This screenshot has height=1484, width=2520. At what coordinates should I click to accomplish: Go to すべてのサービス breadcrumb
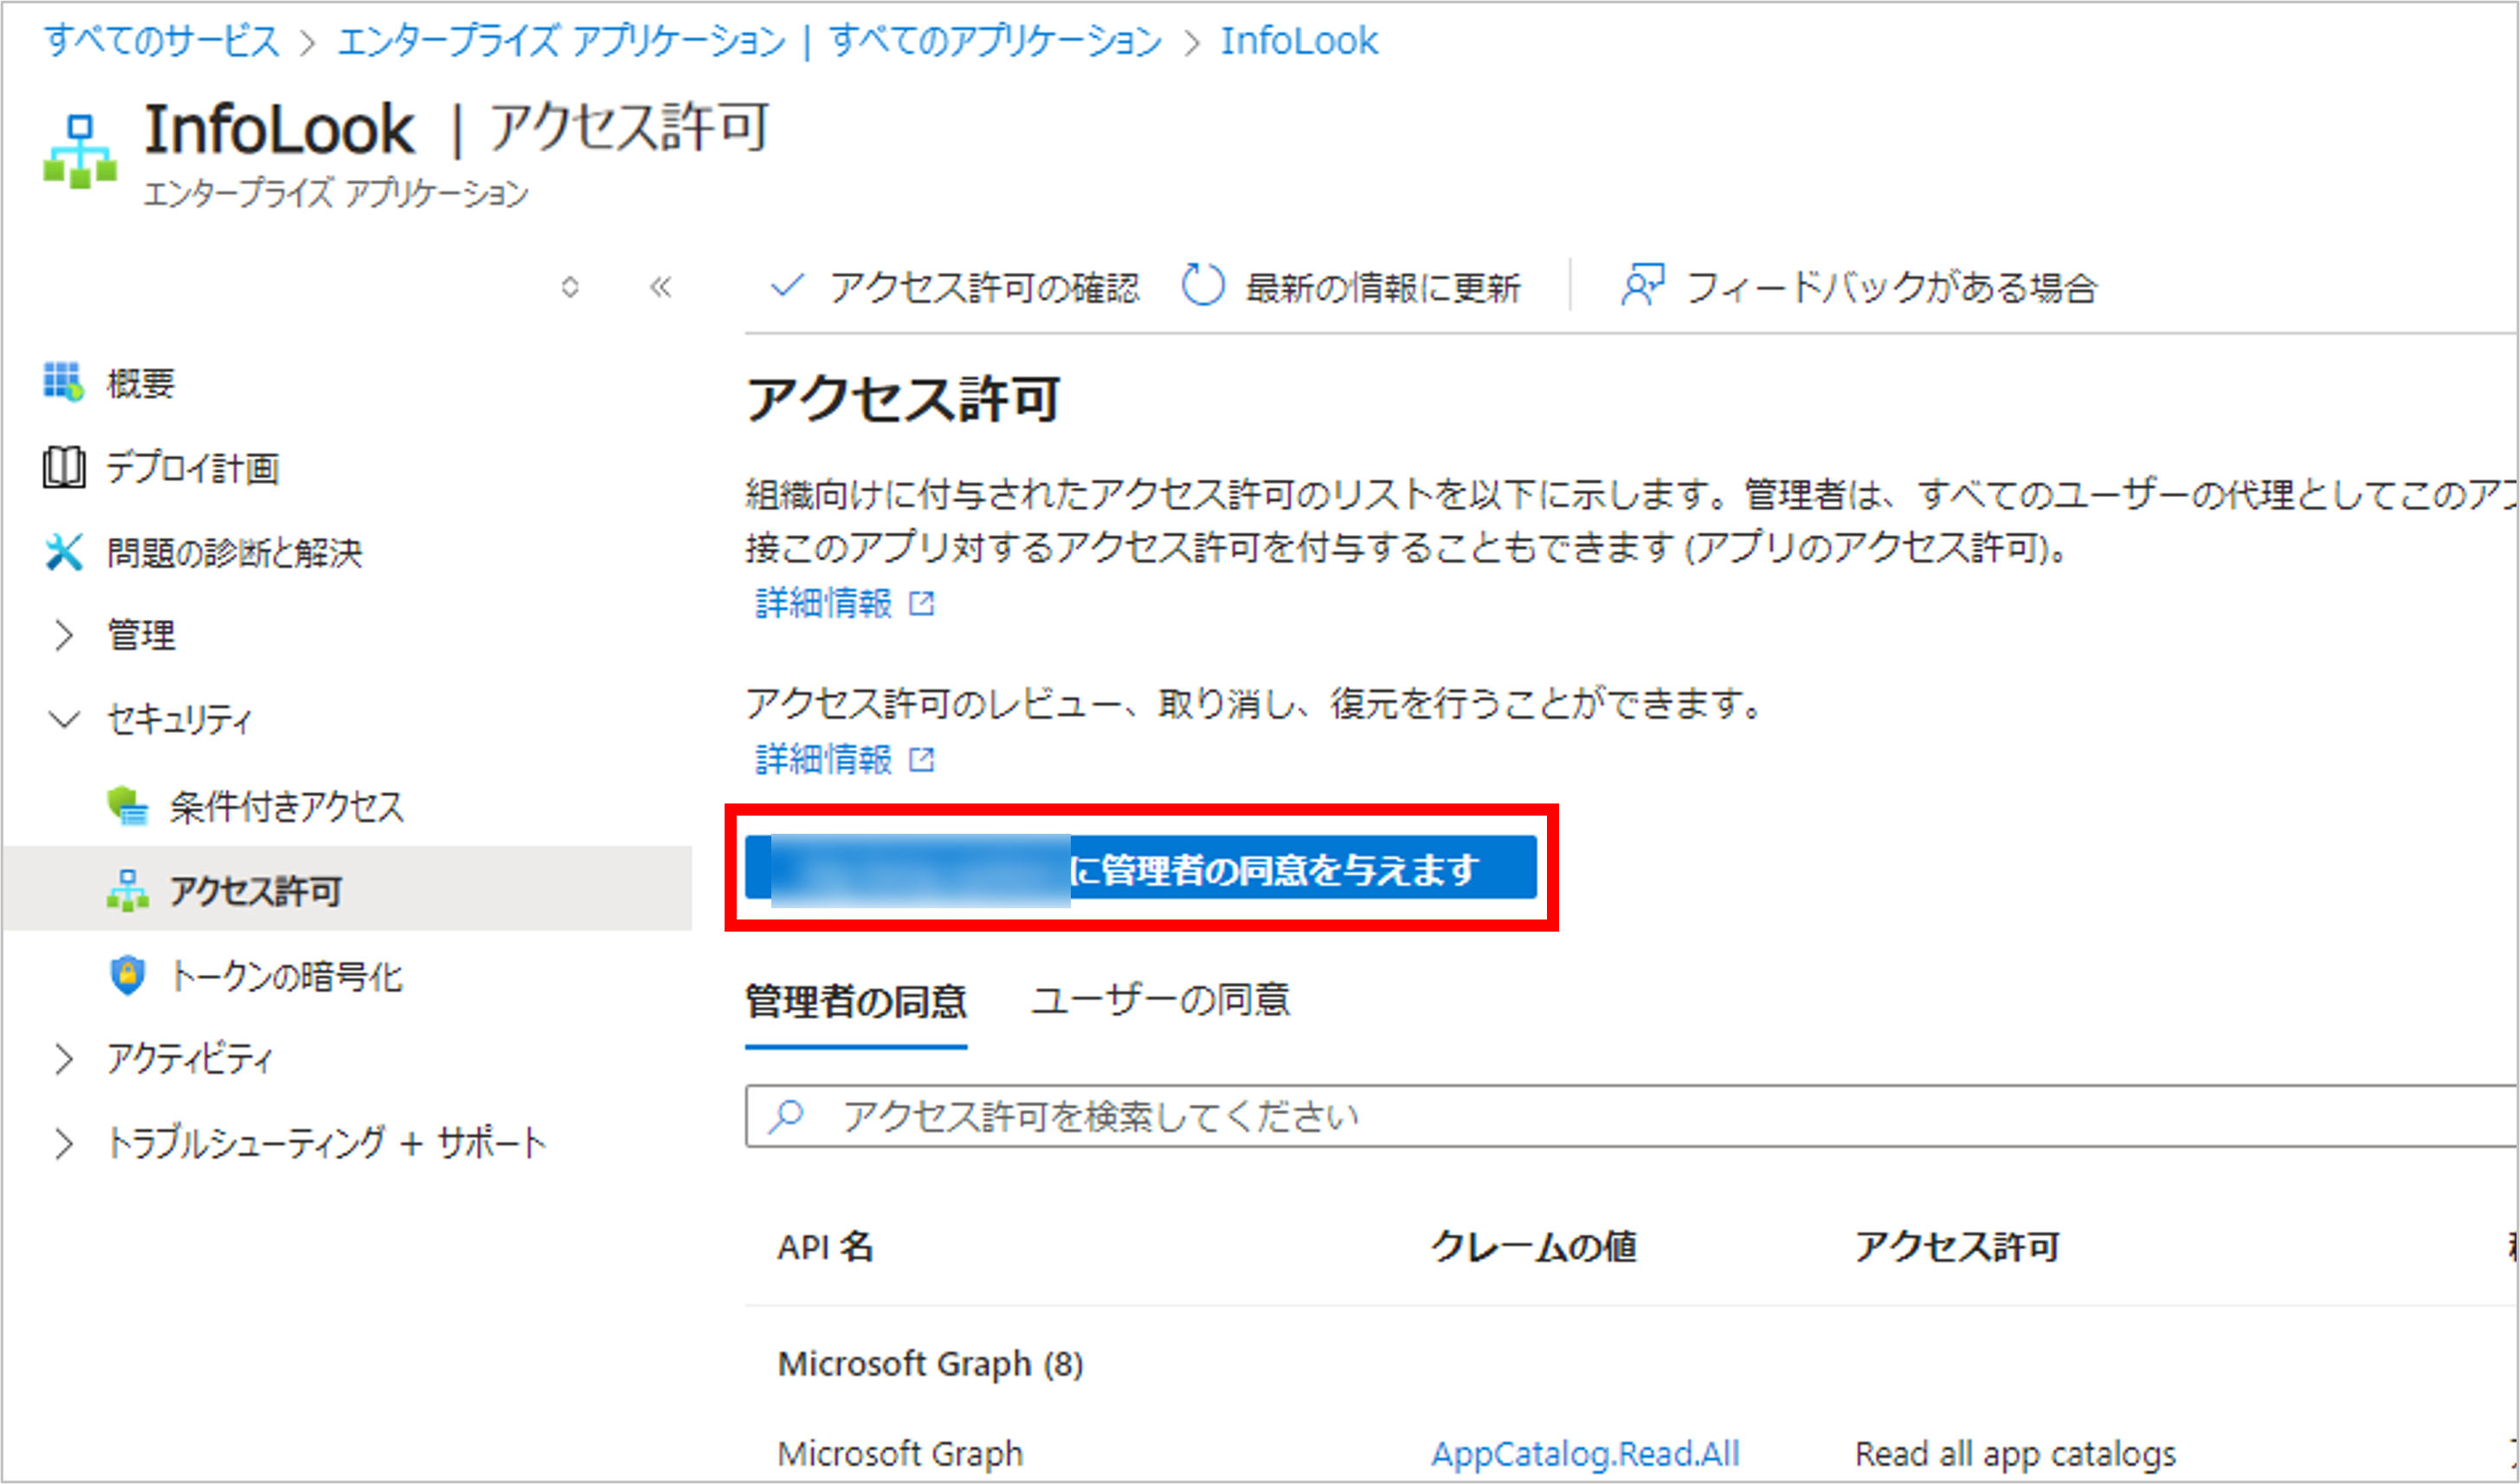[x=162, y=41]
